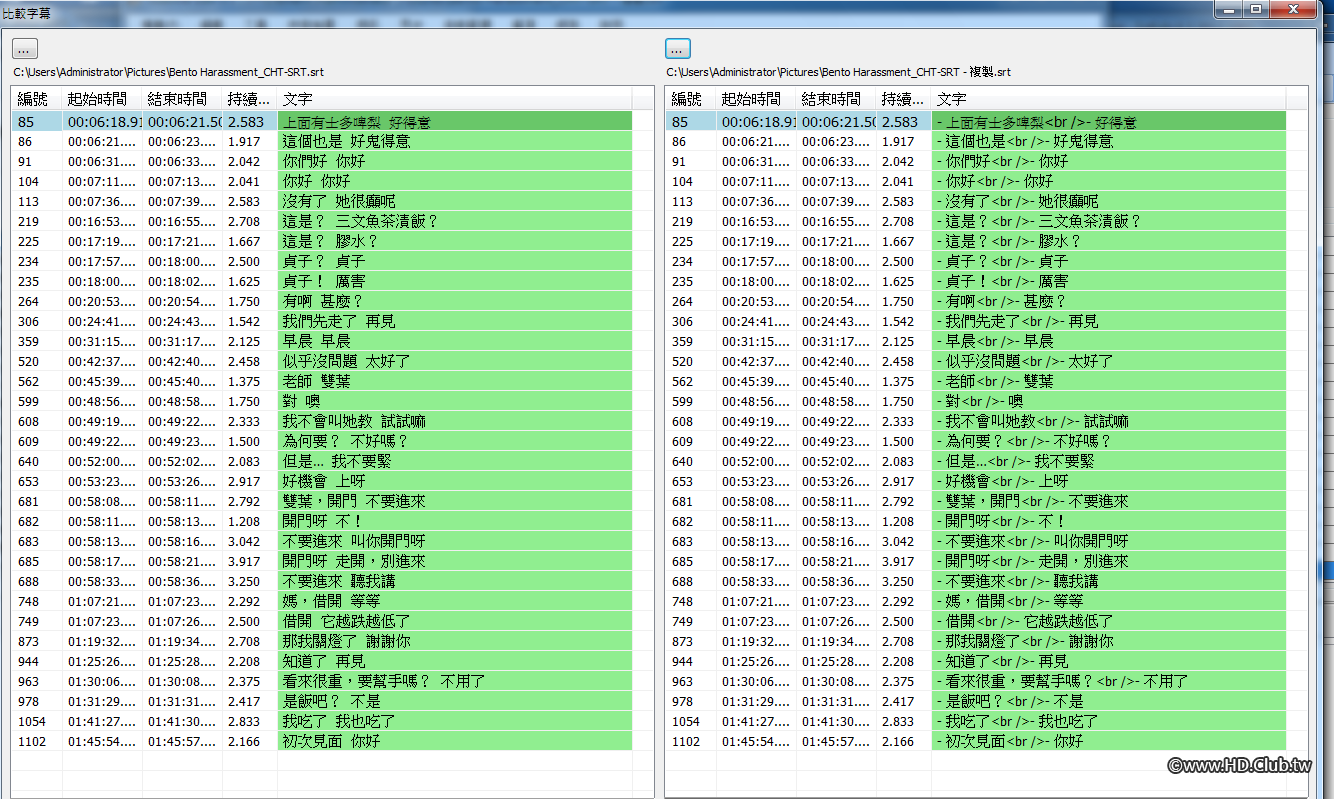The width and height of the screenshot is (1334, 799).
Task: Select right list text - 你們好<br />- 你好
Action: point(1002,161)
